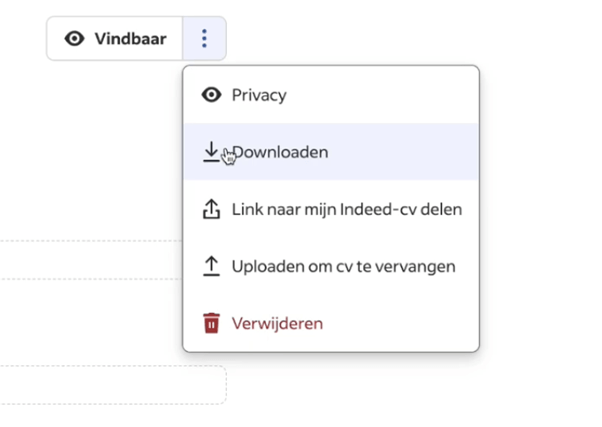Viewport: 602px width, 427px height.
Task: Click the download arrow icon
Action: [x=211, y=152]
